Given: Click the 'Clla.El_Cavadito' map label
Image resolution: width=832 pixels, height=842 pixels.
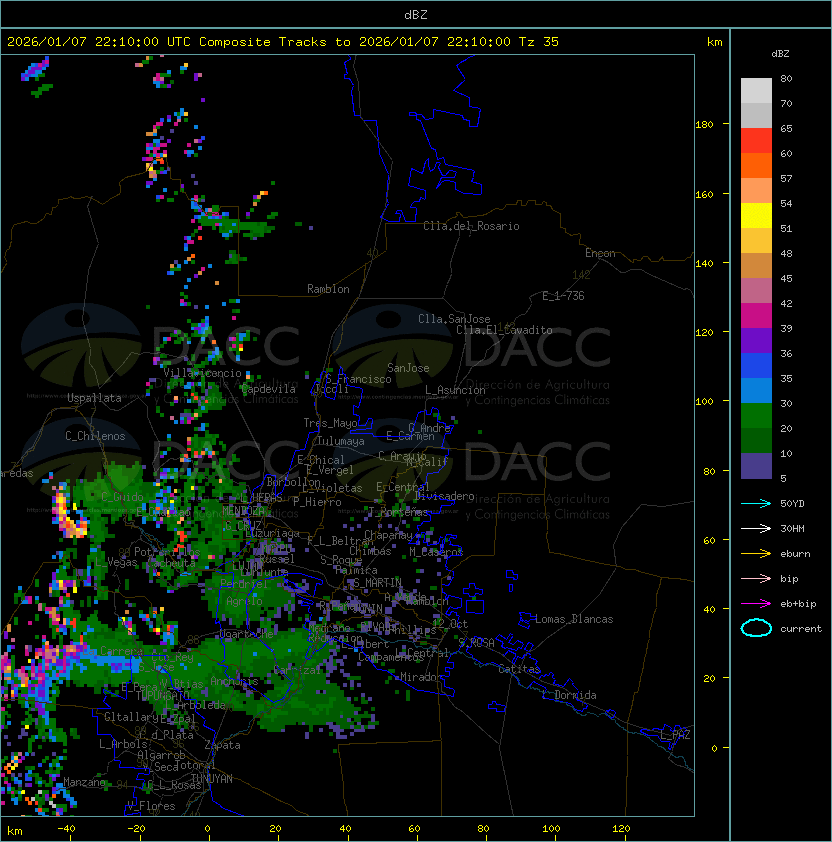Looking at the screenshot, I should click(x=504, y=330).
